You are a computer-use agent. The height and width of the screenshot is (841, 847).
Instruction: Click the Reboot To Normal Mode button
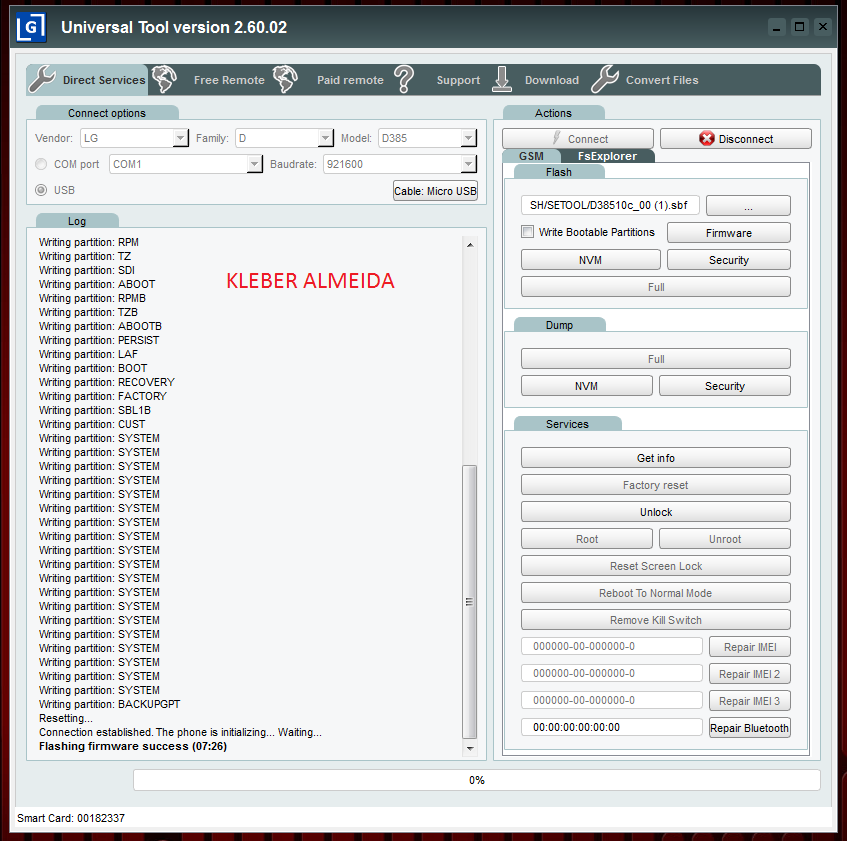coord(656,593)
